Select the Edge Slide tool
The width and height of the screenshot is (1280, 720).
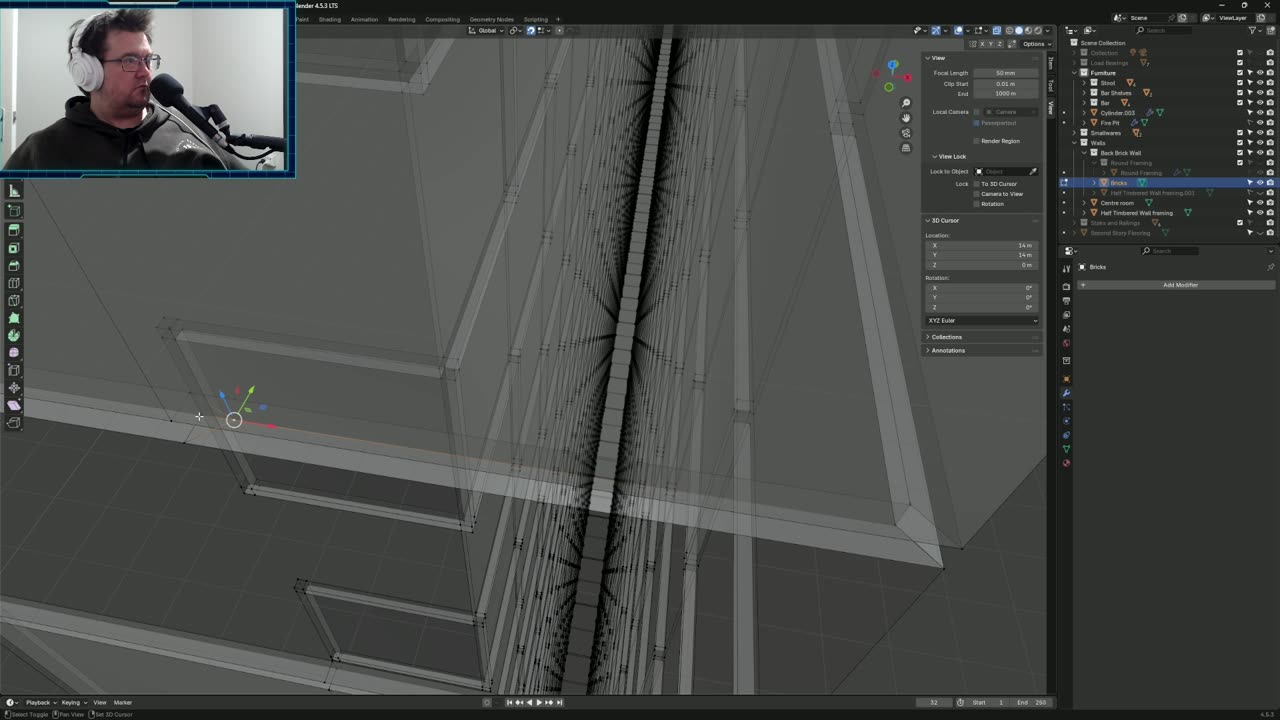[14, 370]
